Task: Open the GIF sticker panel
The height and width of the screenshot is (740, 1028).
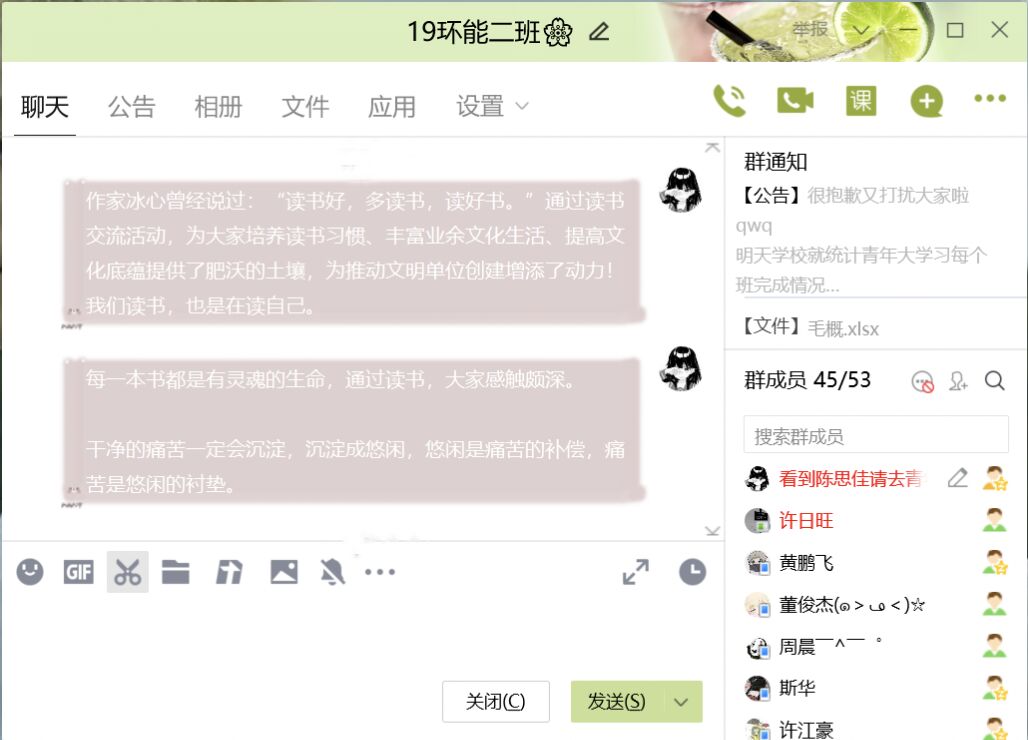Action: click(79, 572)
